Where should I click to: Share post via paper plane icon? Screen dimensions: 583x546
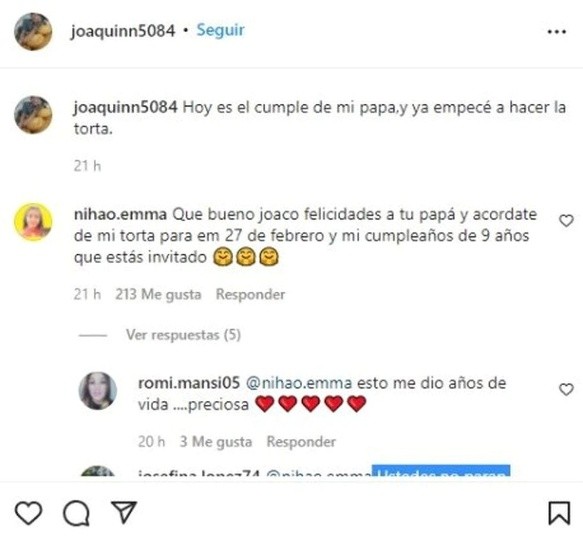(x=124, y=512)
